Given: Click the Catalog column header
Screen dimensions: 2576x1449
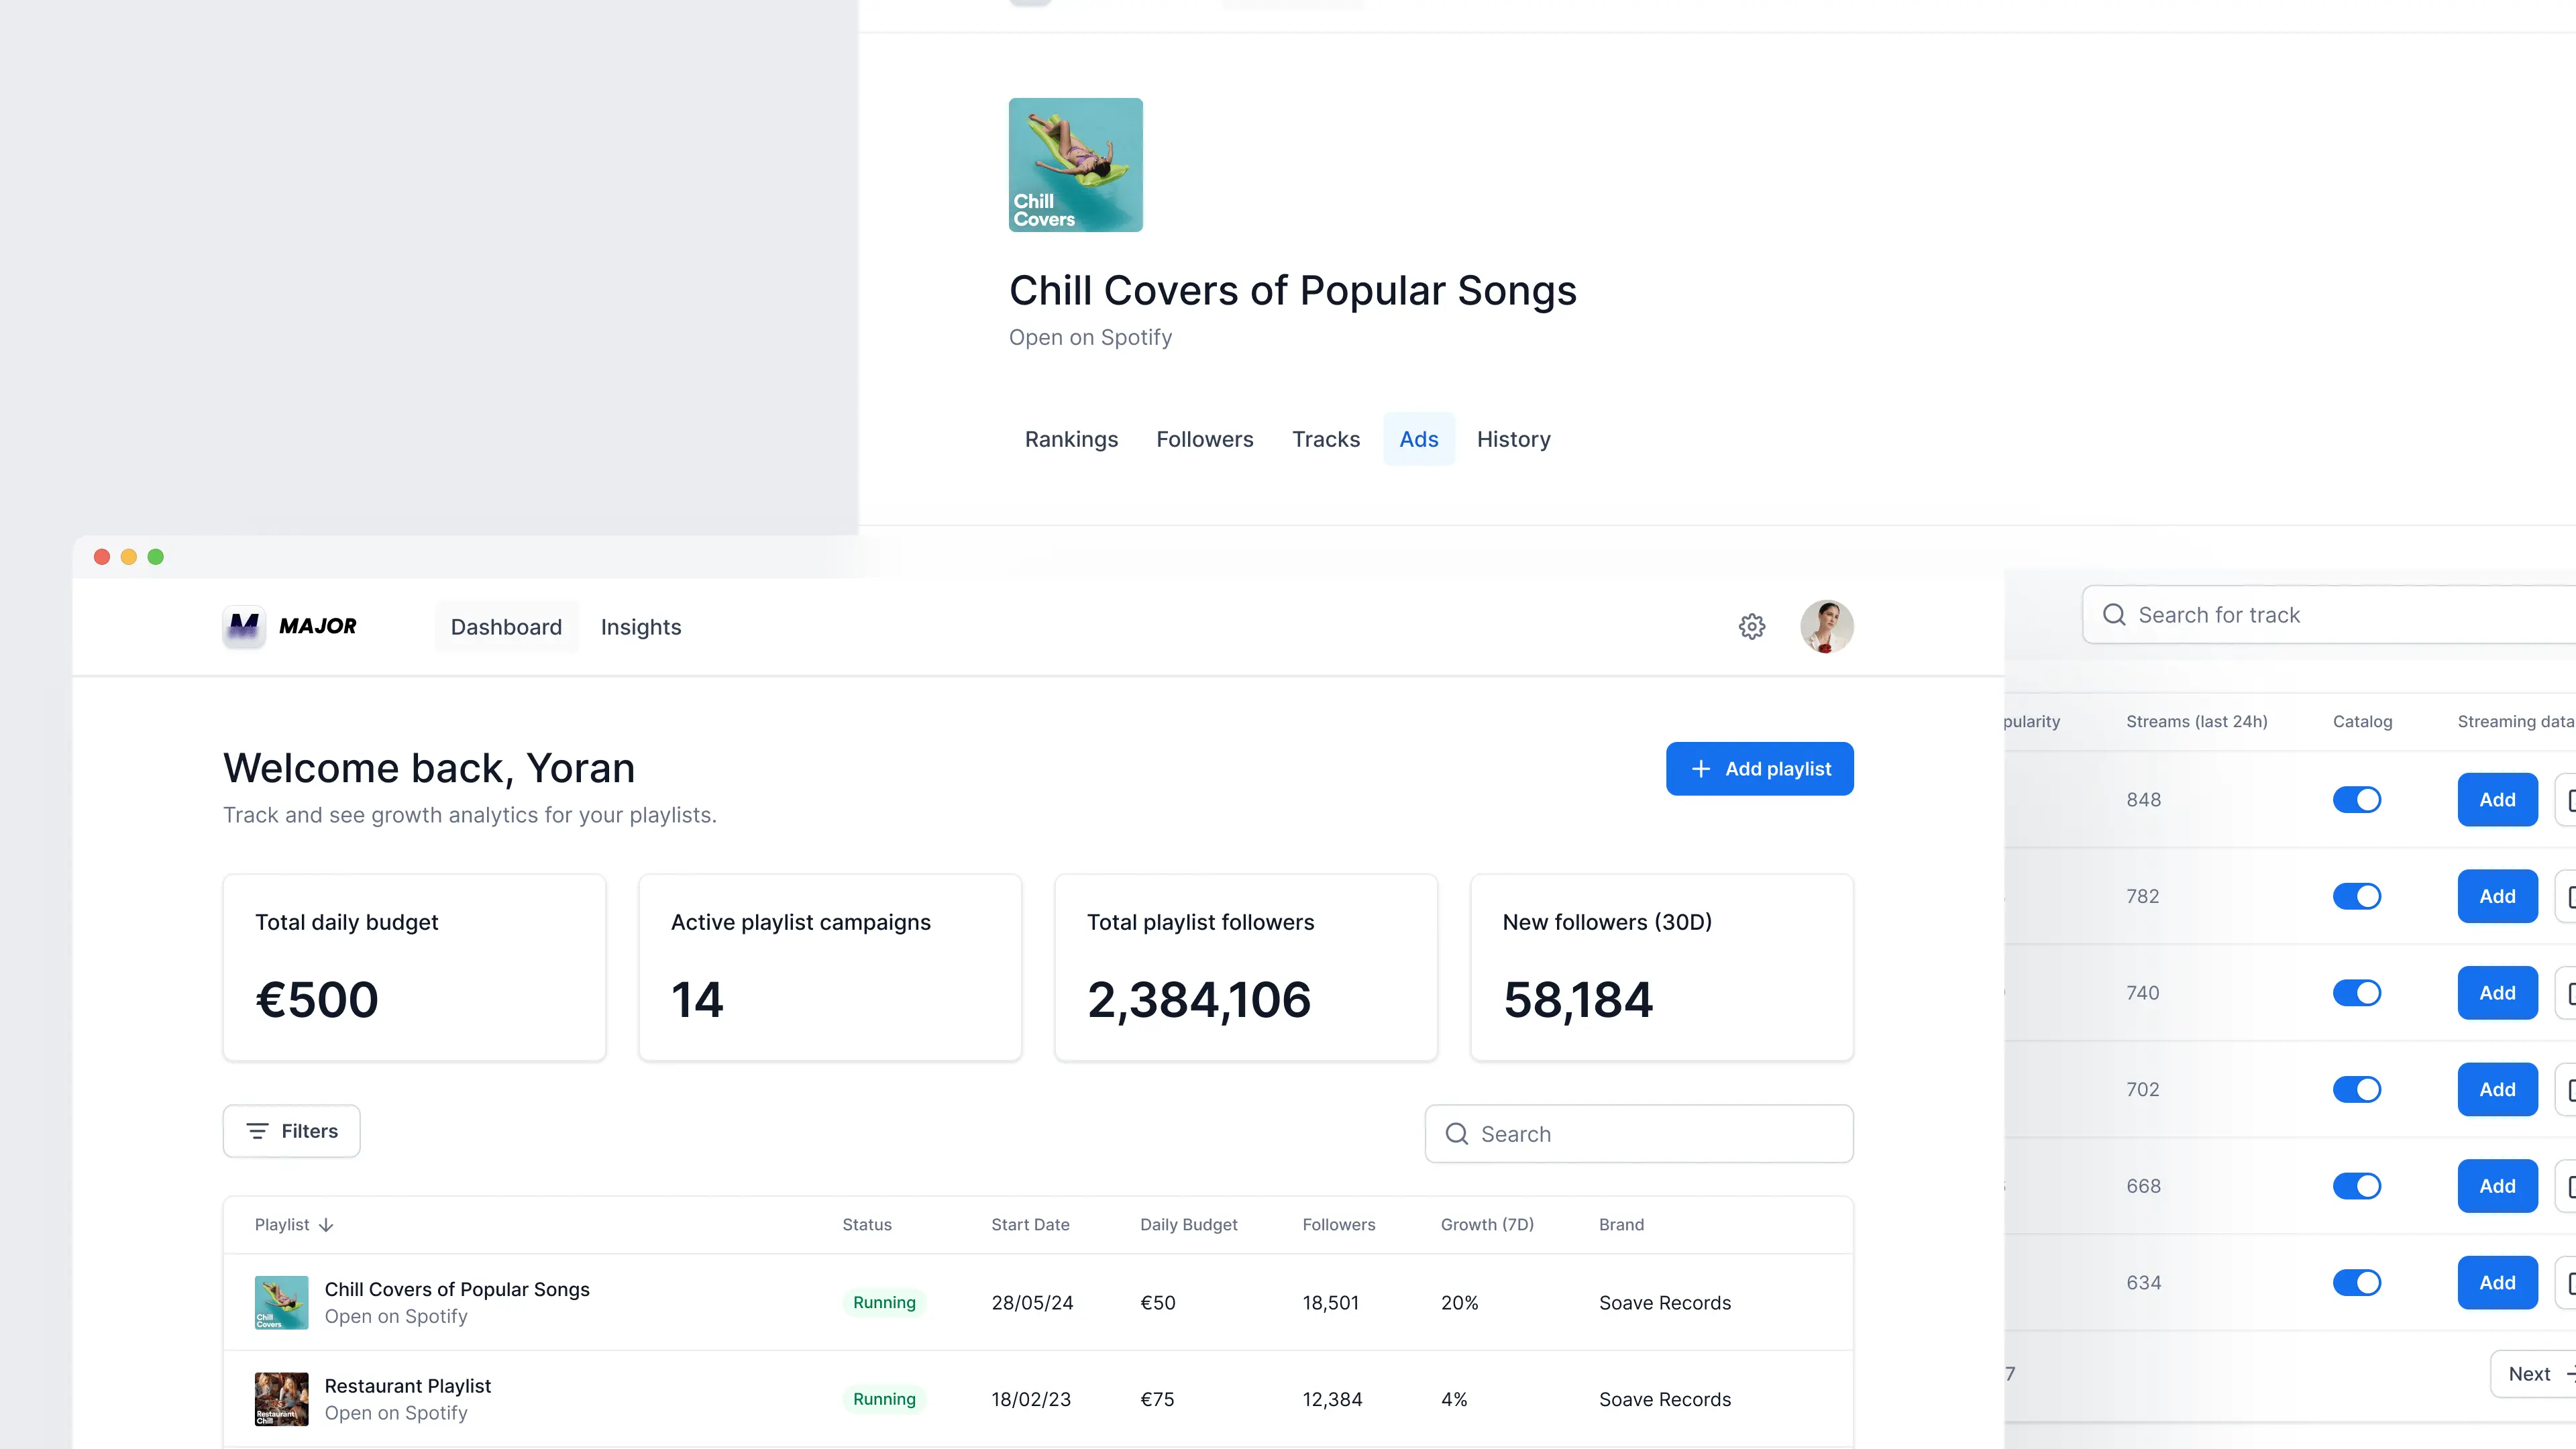Looking at the screenshot, I should coord(2363,722).
